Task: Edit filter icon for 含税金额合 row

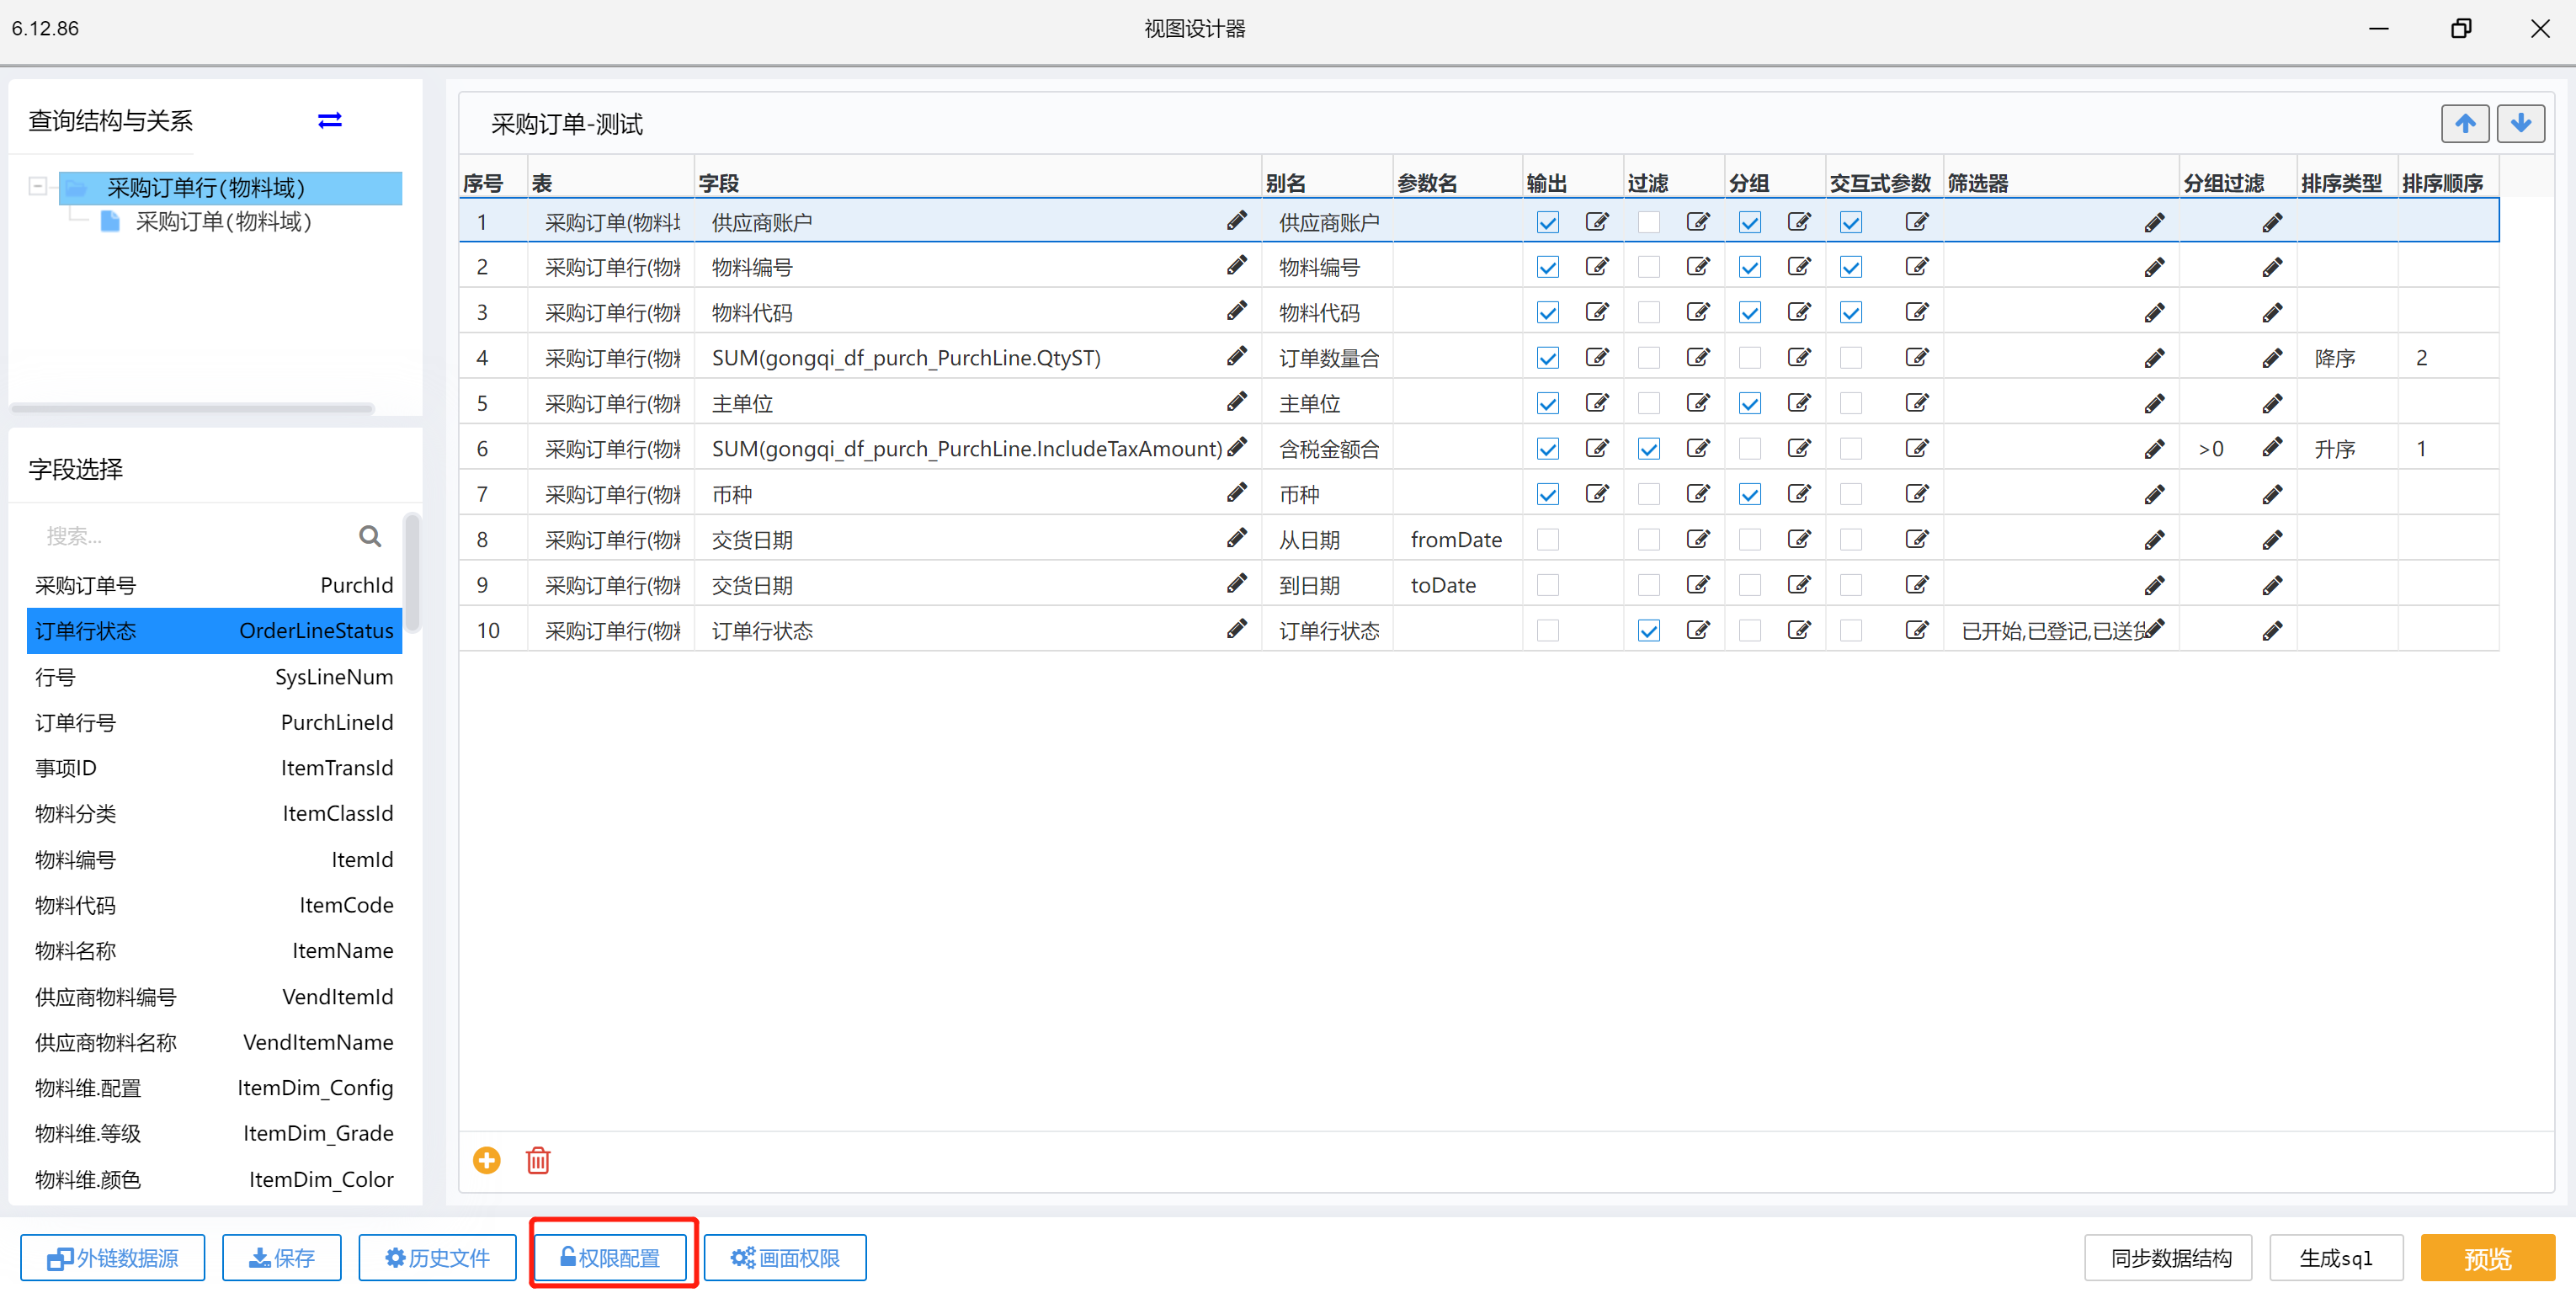Action: click(1698, 448)
